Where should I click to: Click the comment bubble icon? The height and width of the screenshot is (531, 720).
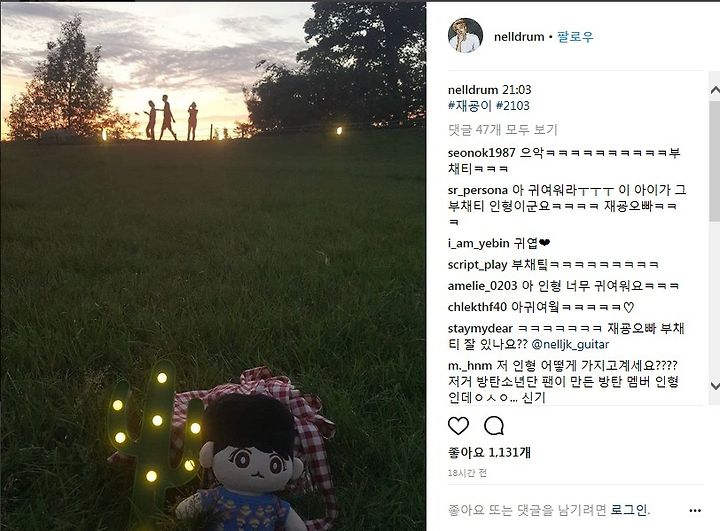pos(494,426)
